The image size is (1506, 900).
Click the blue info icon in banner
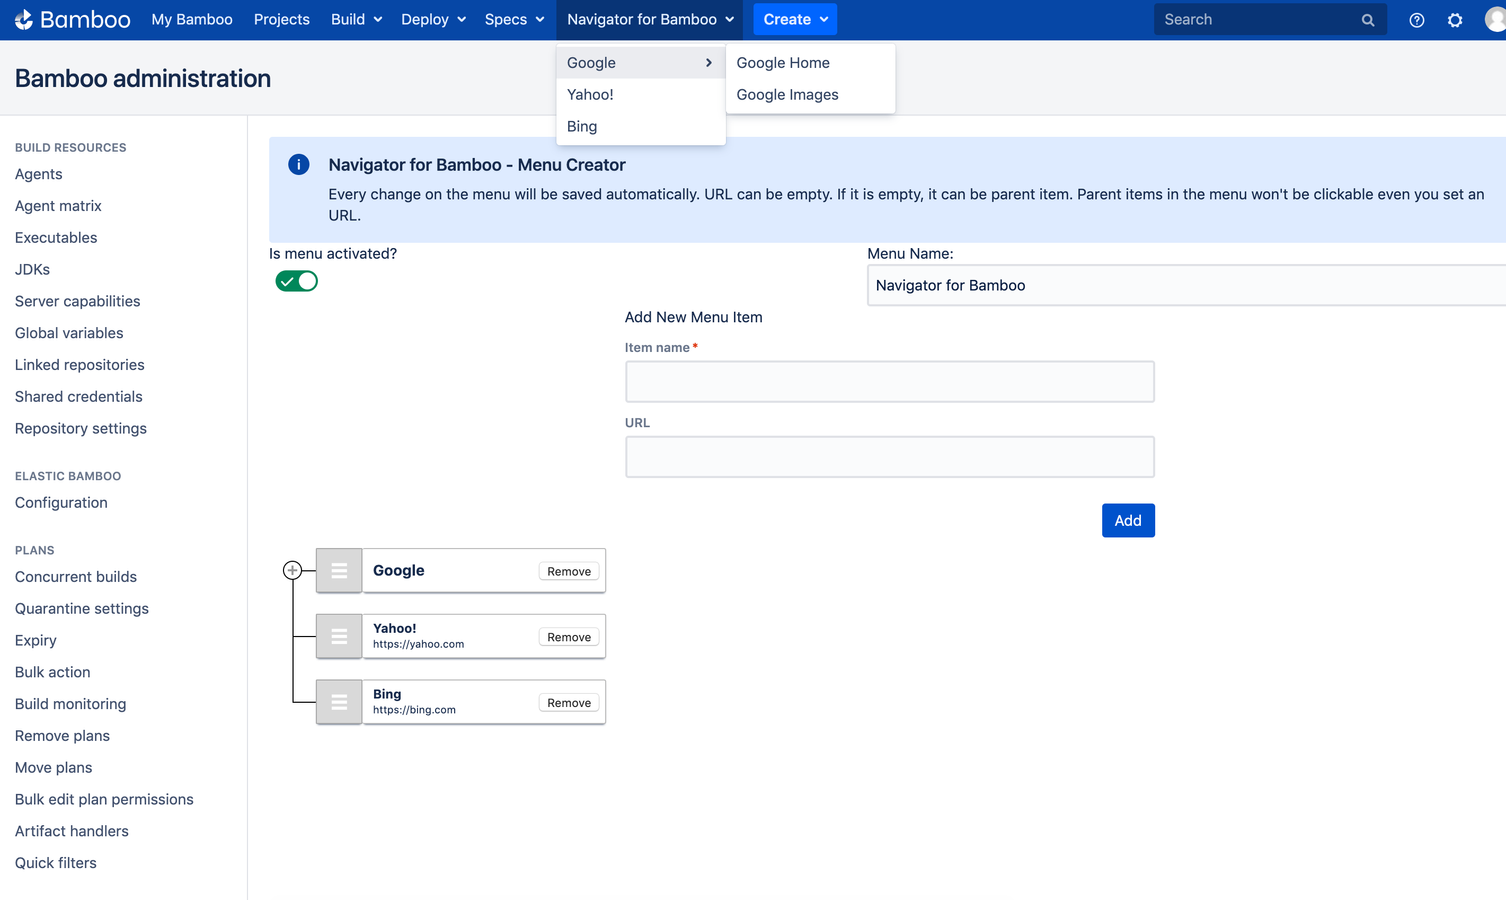click(x=299, y=165)
